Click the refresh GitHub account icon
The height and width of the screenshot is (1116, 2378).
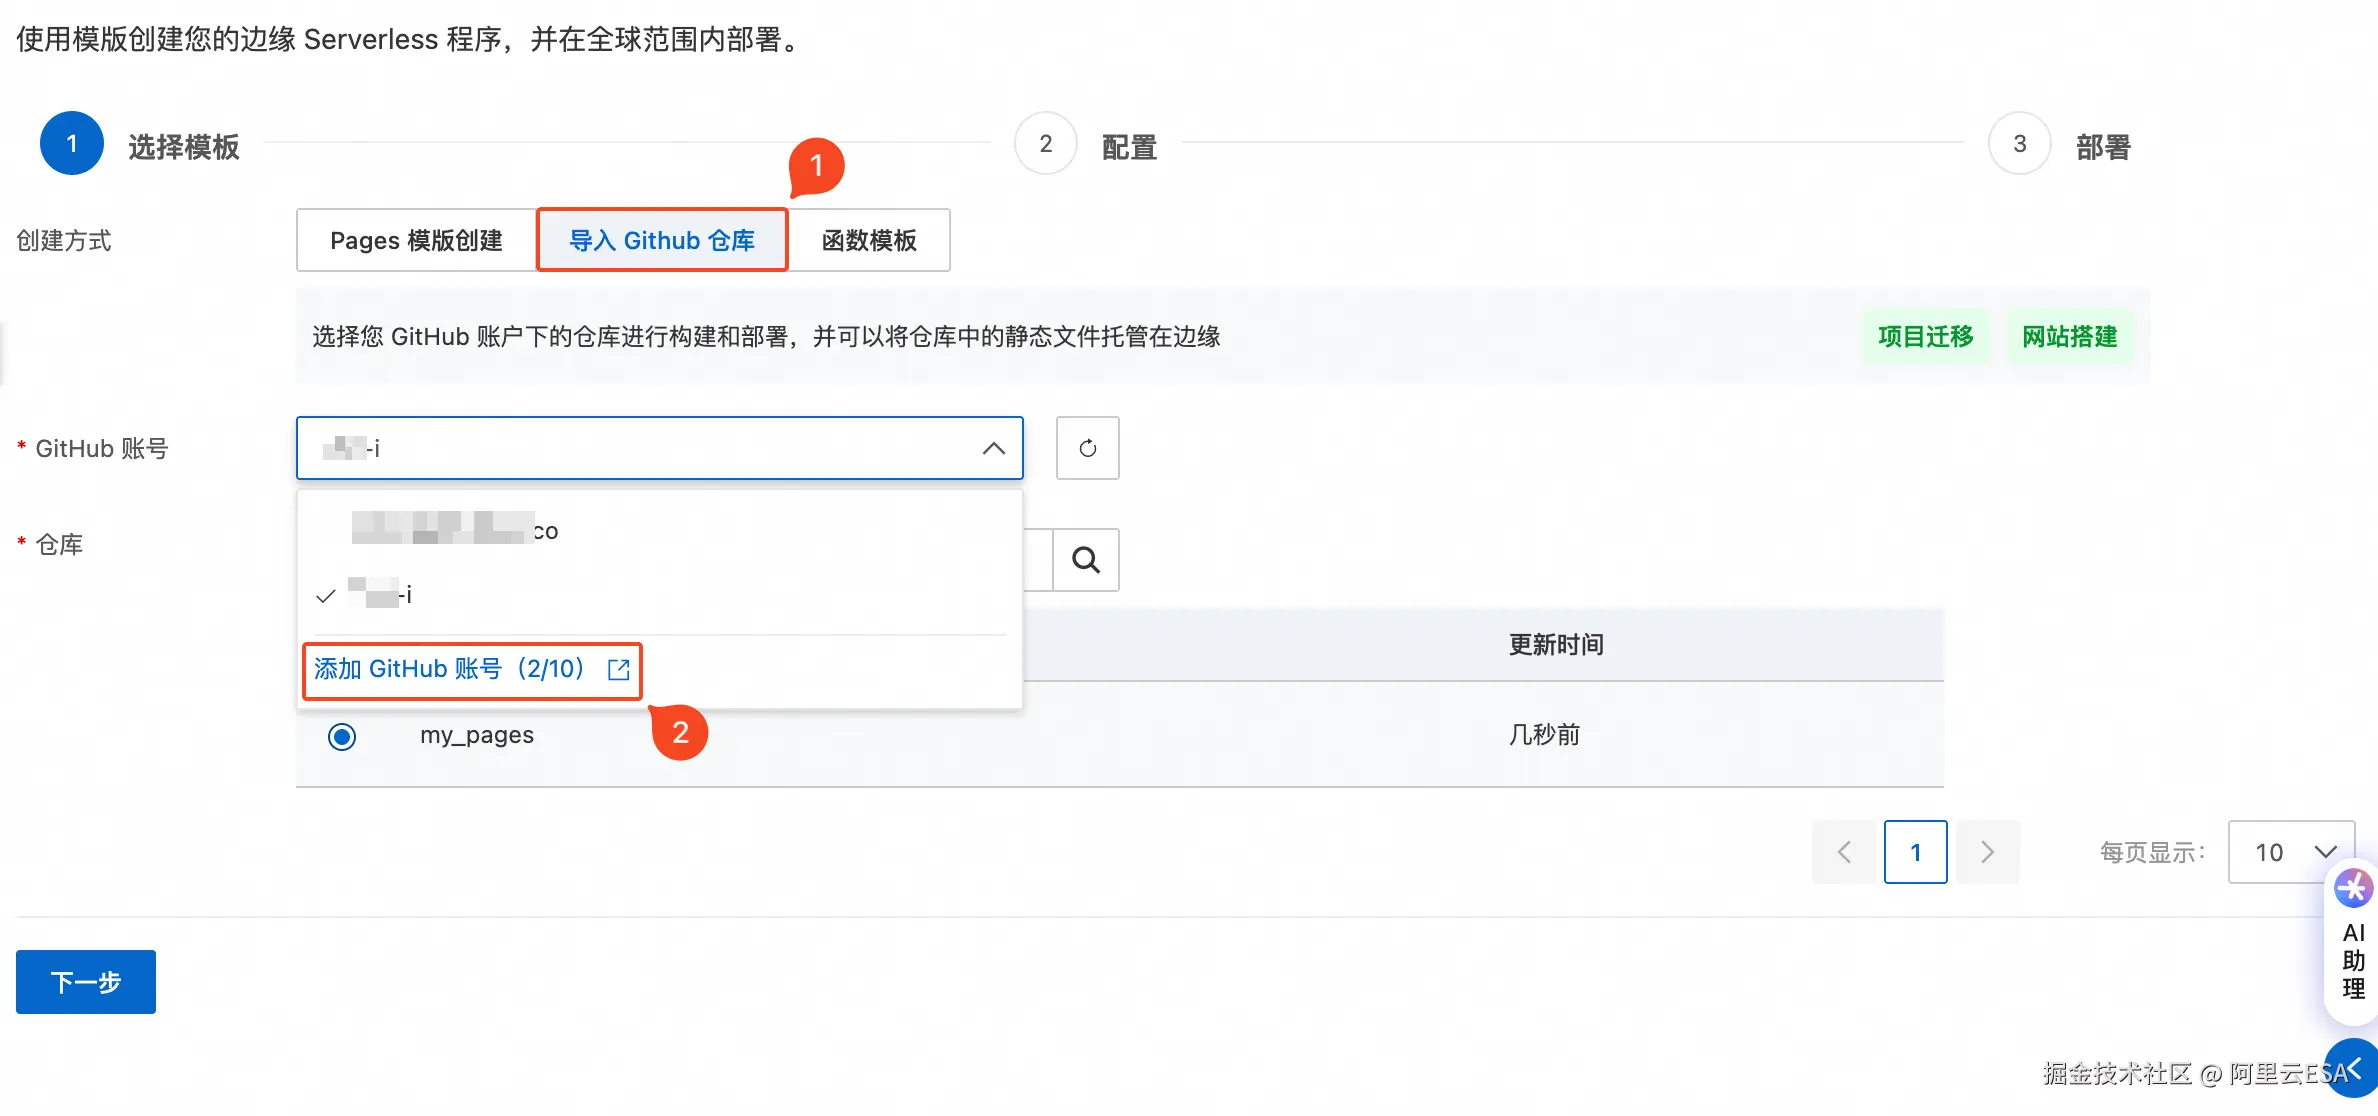(x=1087, y=448)
